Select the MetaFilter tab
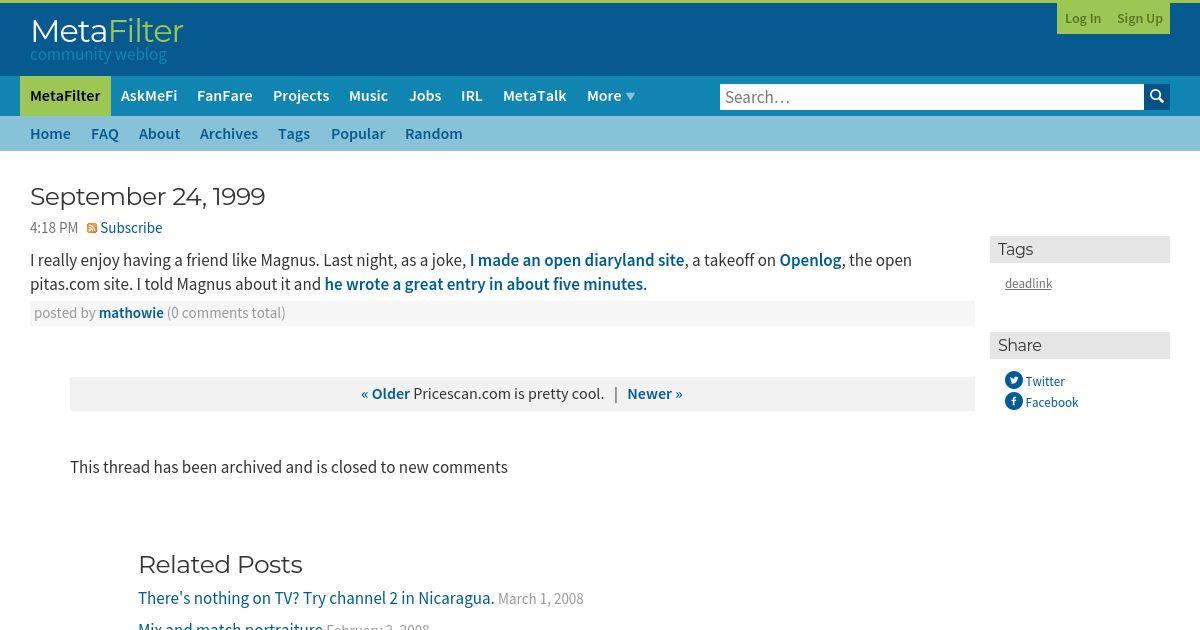1200x630 pixels. click(x=65, y=96)
